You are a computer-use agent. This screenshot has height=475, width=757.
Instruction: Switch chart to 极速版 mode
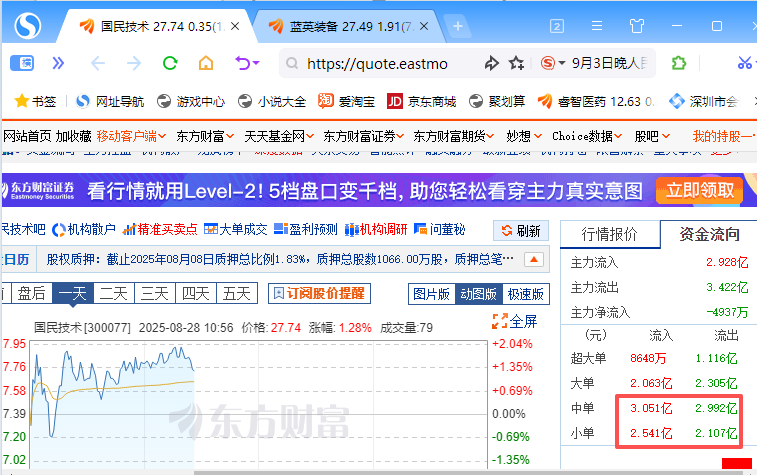pos(526,294)
